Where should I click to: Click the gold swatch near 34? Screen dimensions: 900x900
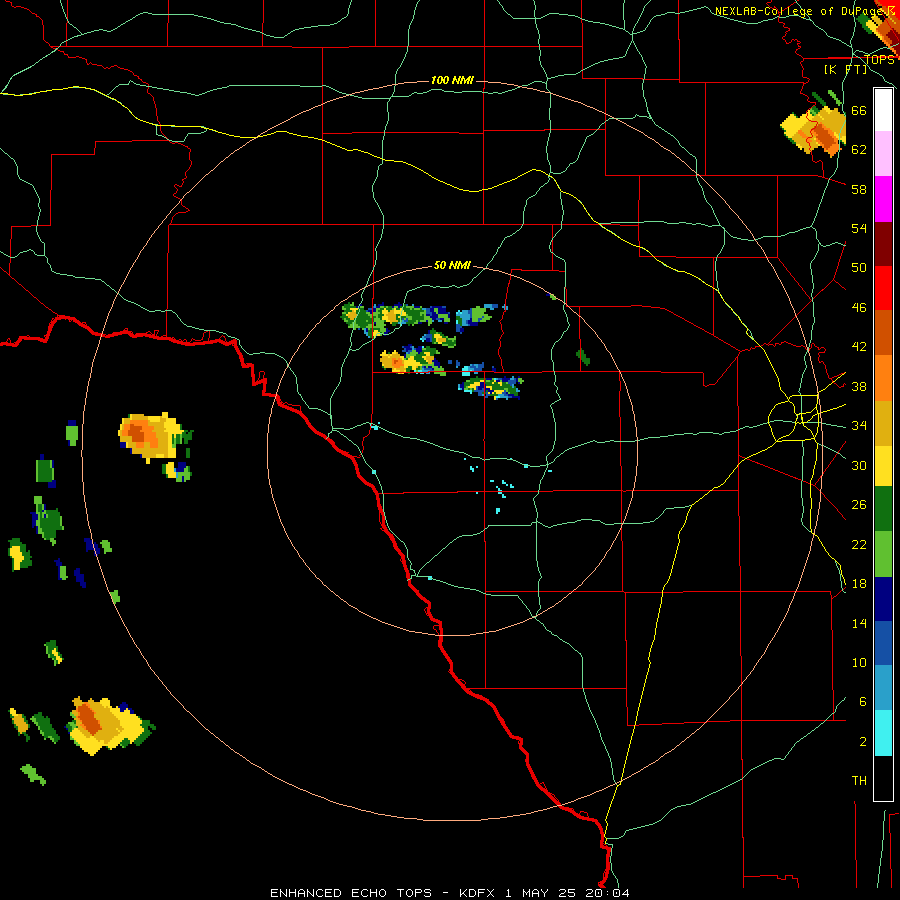(883, 423)
